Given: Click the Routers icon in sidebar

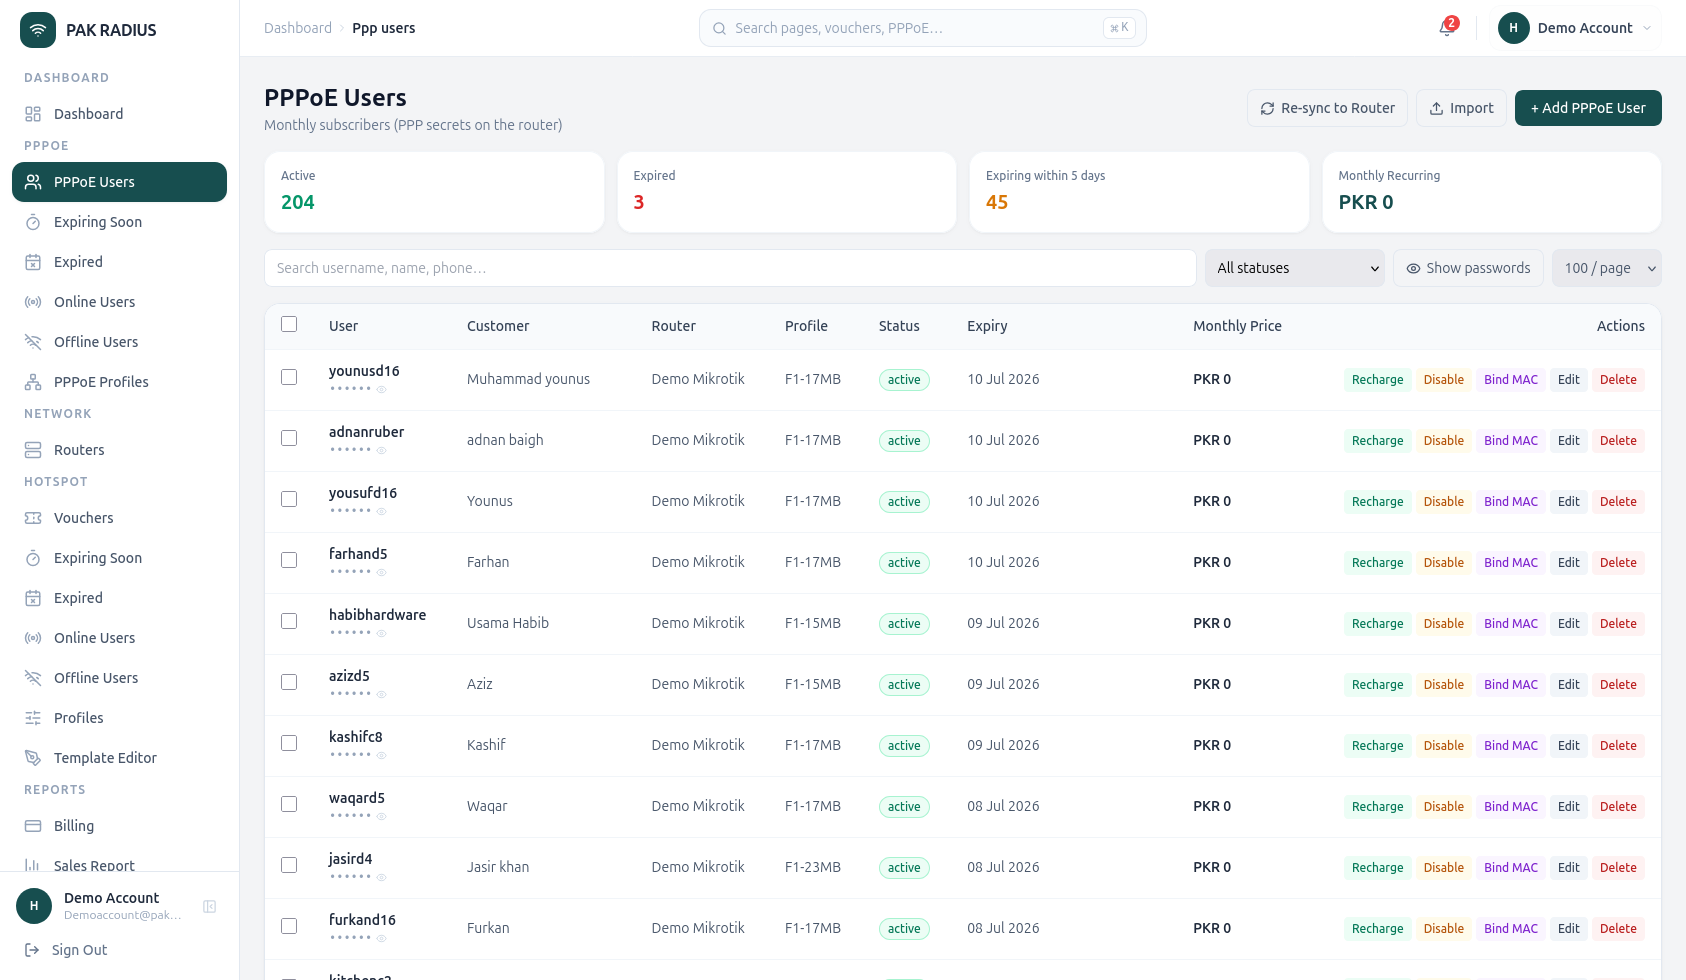Looking at the screenshot, I should 33,450.
